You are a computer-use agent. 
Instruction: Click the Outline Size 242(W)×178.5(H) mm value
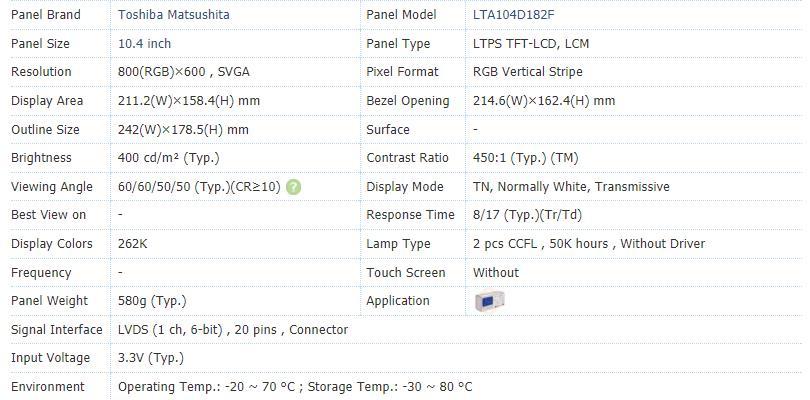click(x=183, y=130)
